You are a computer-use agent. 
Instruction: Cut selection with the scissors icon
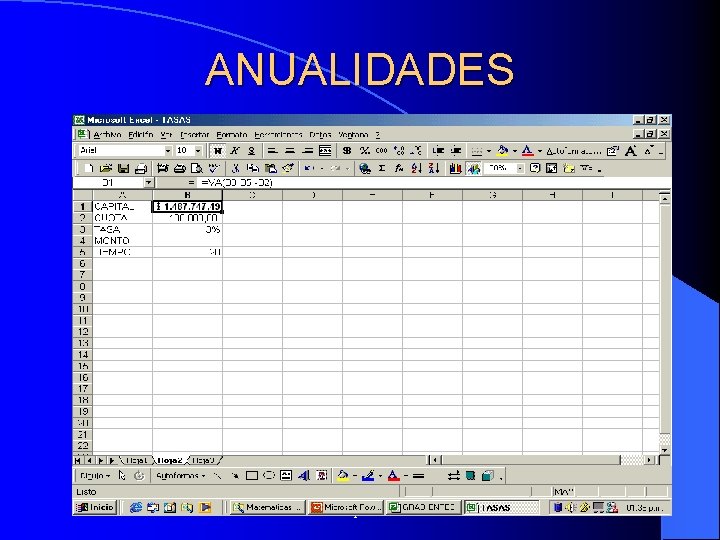point(236,169)
